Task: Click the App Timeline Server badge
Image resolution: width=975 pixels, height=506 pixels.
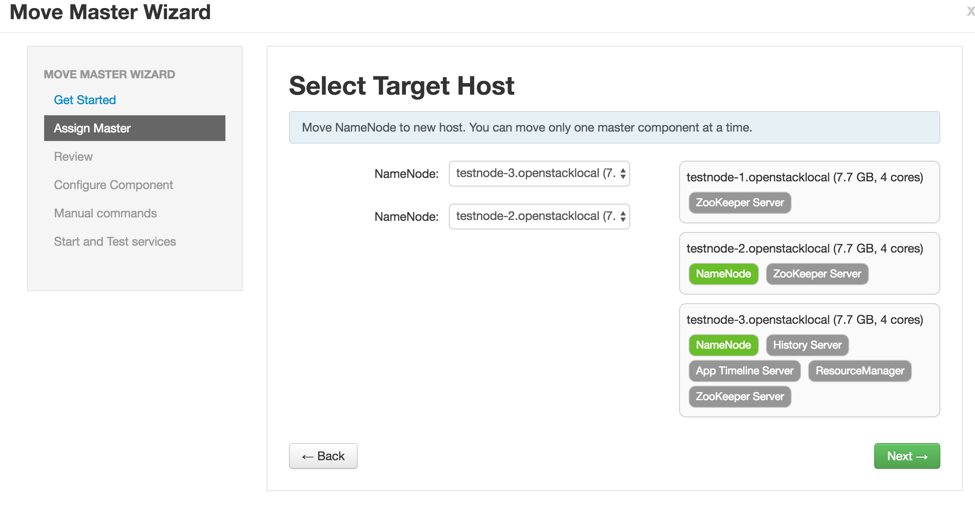Action: click(744, 371)
